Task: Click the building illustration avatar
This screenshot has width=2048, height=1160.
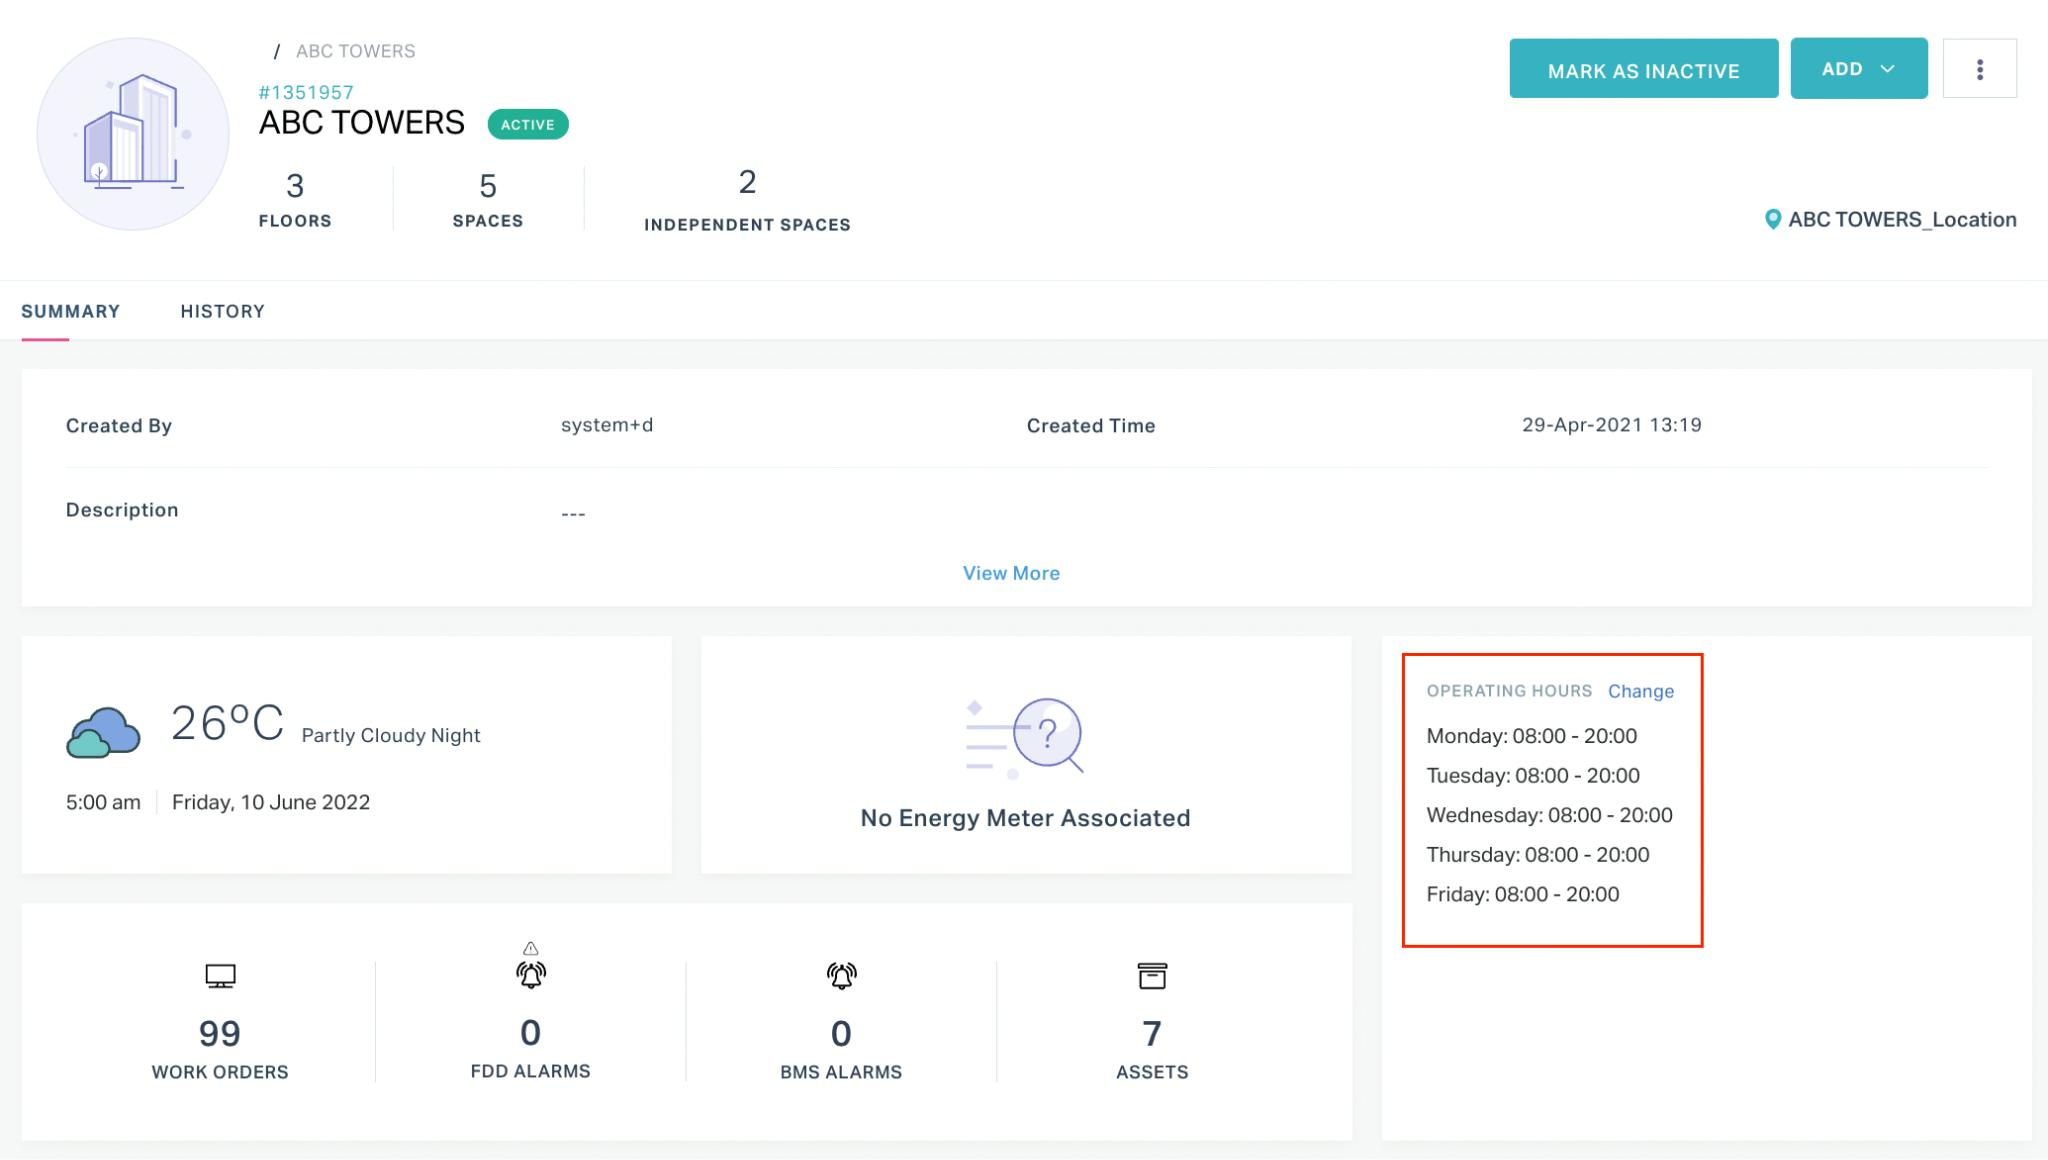Action: (133, 134)
